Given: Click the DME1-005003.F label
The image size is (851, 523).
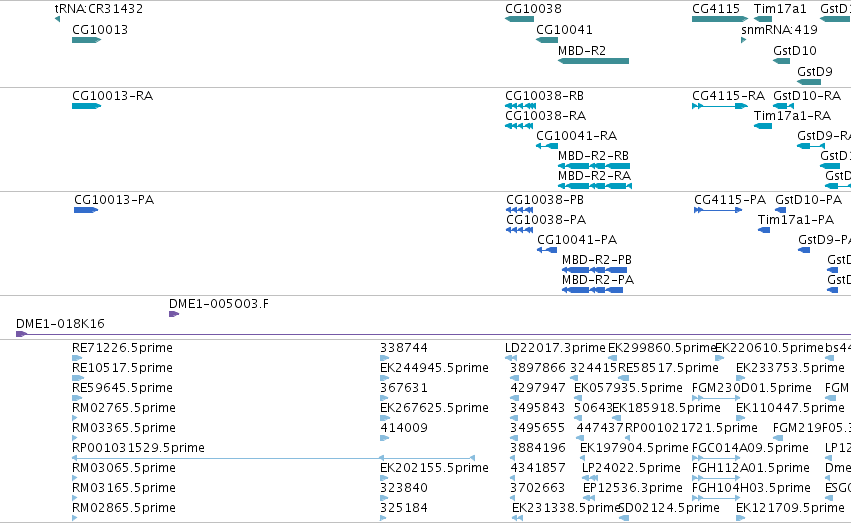Looking at the screenshot, I should pyautogui.click(x=219, y=304).
